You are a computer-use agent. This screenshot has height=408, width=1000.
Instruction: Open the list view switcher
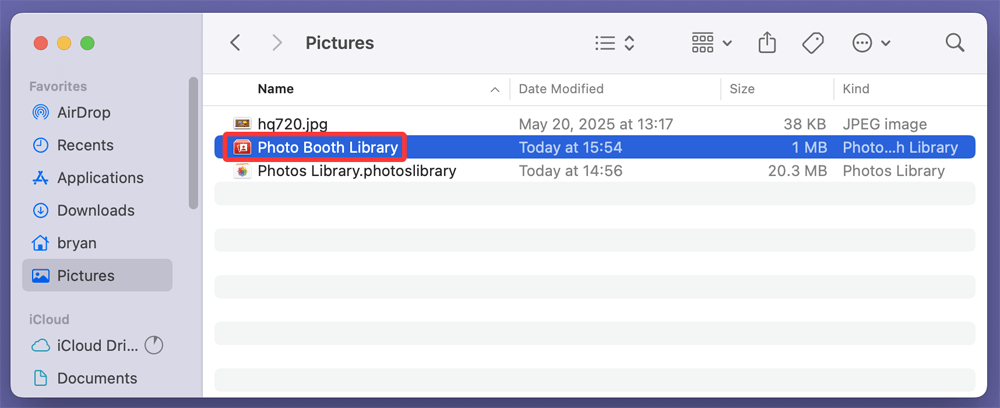[x=614, y=43]
